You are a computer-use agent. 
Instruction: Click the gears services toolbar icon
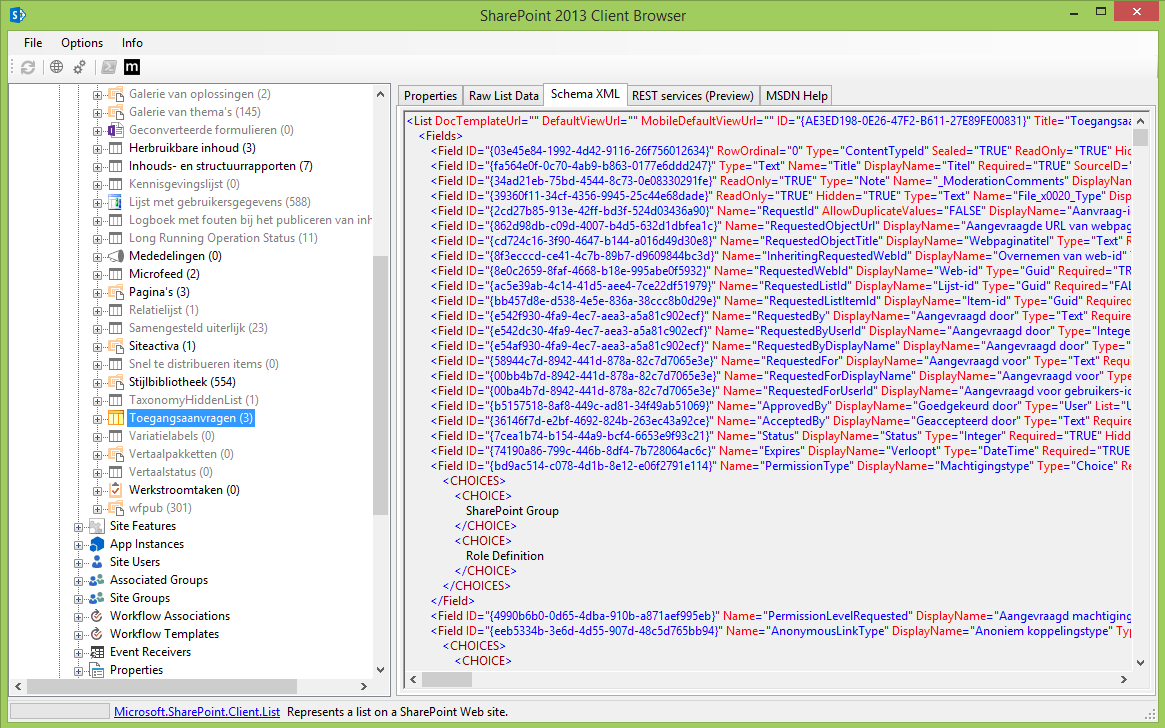coord(81,68)
